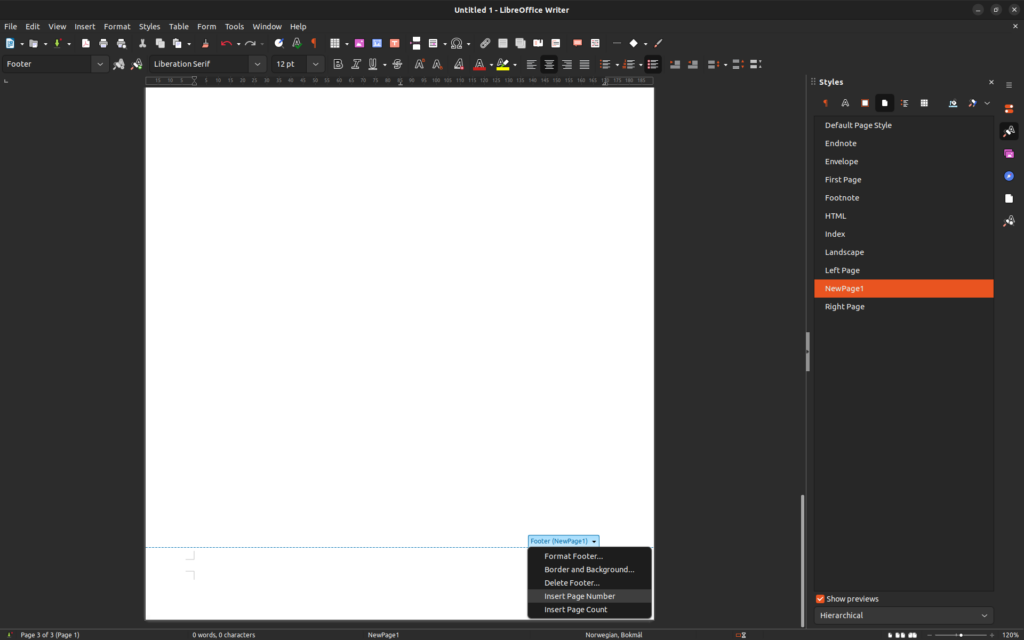
Task: Select the Landscape page style
Action: coord(844,252)
